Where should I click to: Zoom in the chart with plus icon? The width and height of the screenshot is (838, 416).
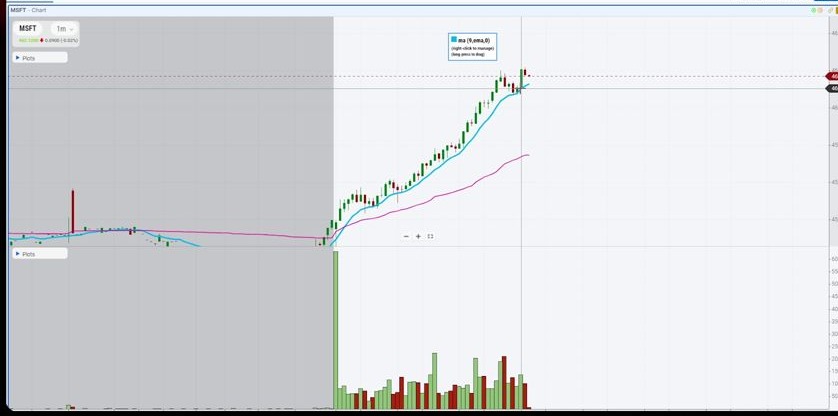(418, 236)
